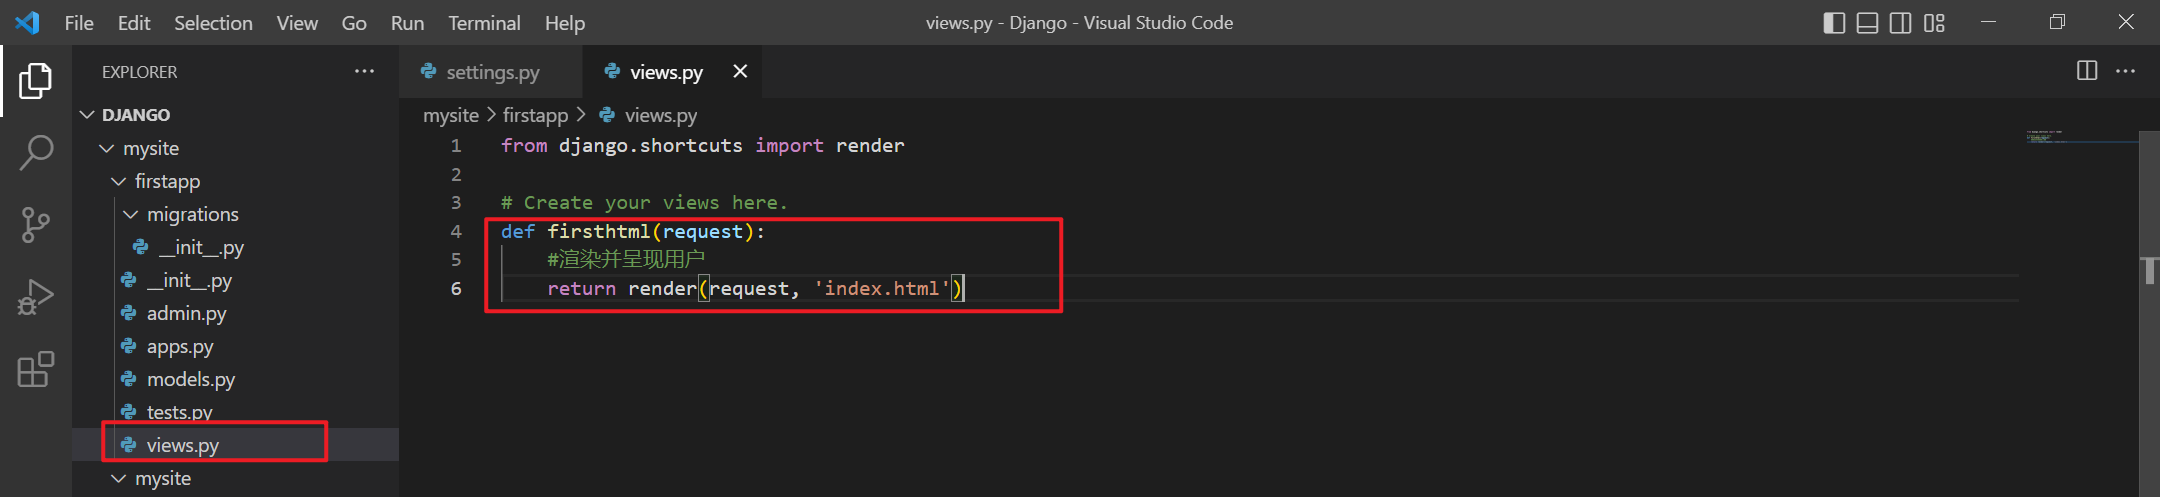Close the views.py editor tab
The height and width of the screenshot is (497, 2160).
coord(740,71)
